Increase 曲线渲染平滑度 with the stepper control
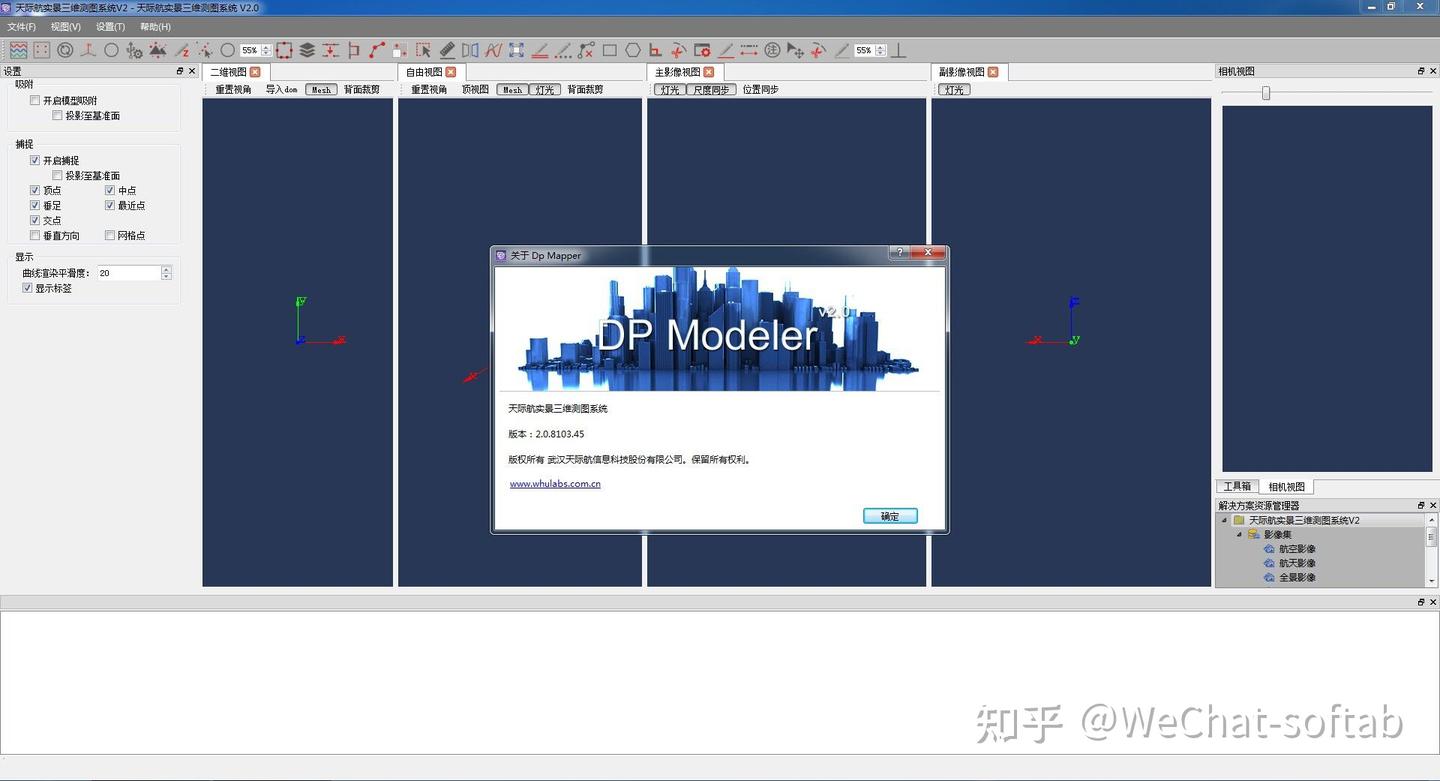This screenshot has width=1440, height=781. point(167,268)
